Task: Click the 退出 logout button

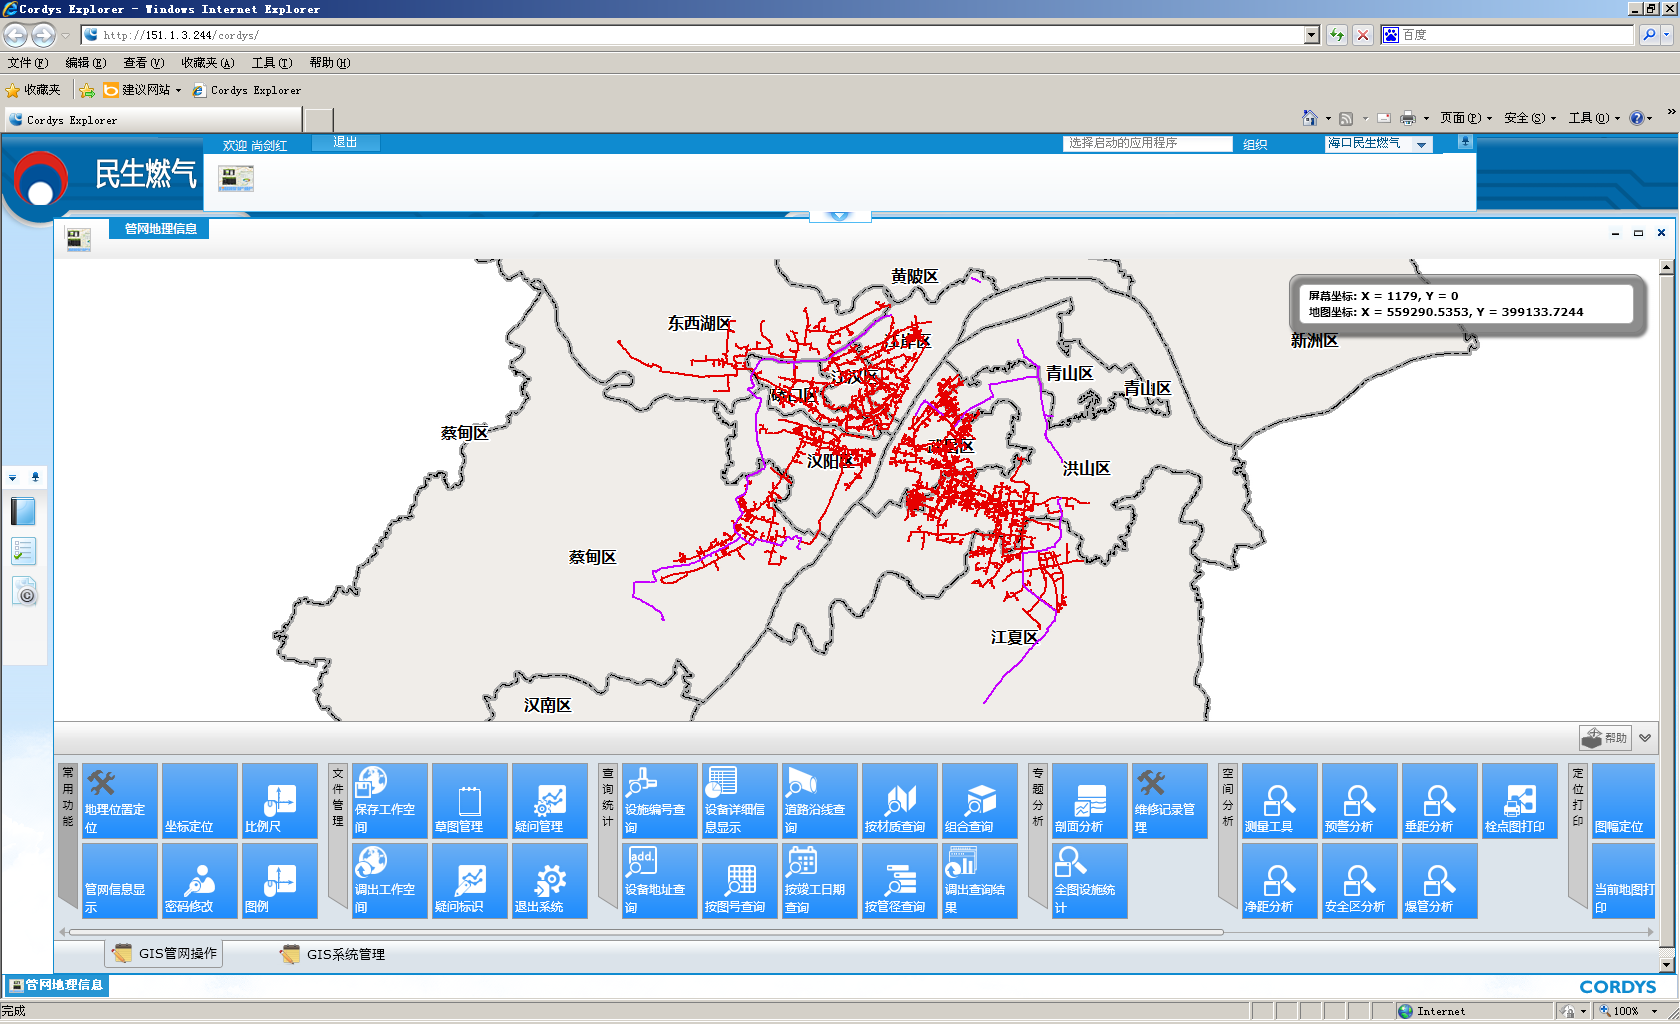Action: (345, 143)
